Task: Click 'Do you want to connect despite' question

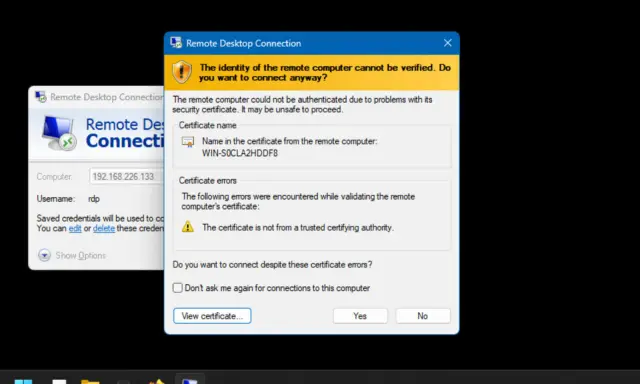Action: point(272,265)
